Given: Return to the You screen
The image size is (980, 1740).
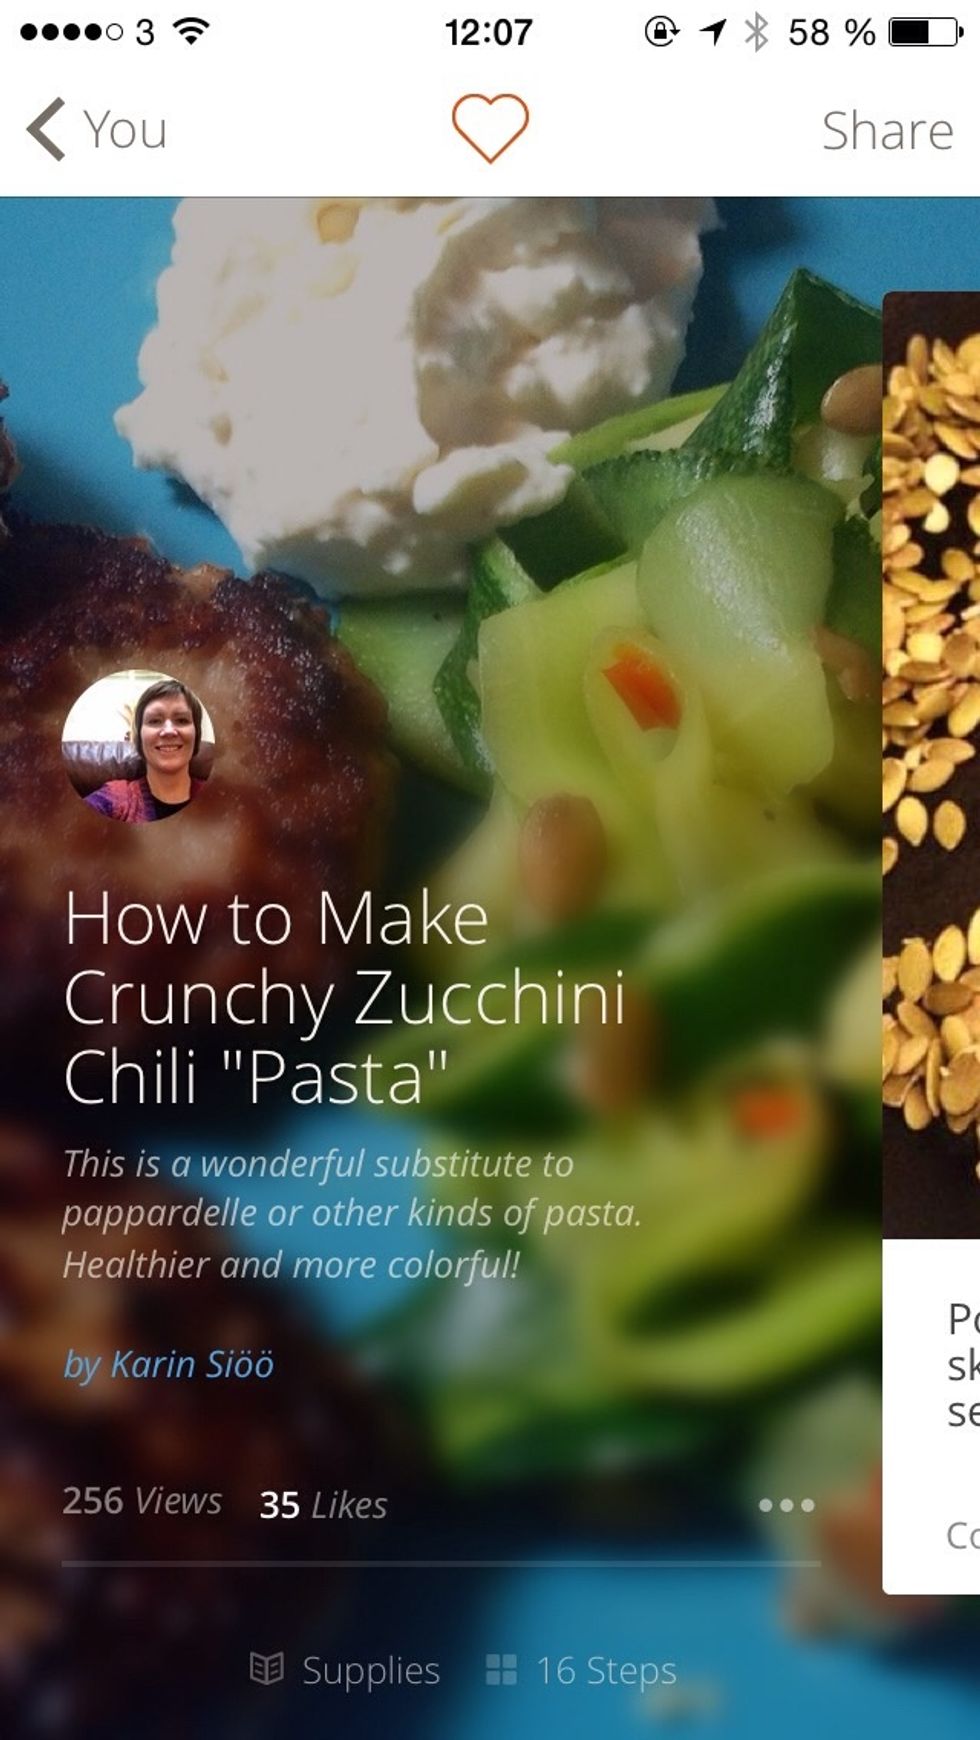Looking at the screenshot, I should [x=125, y=130].
